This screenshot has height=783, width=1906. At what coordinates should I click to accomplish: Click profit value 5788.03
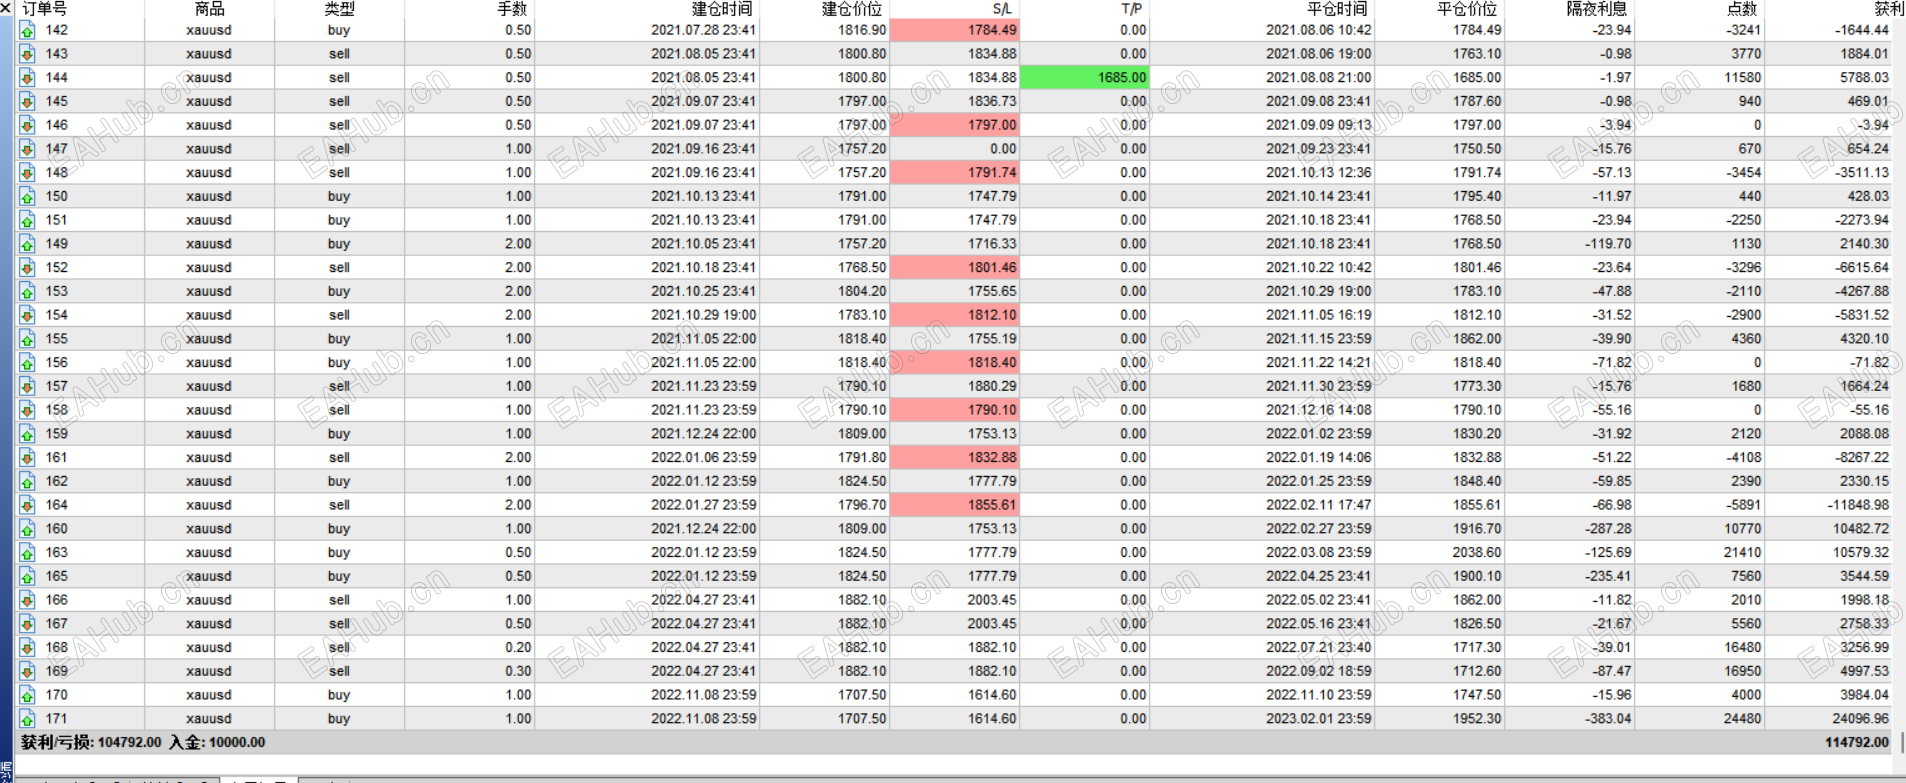(x=1864, y=77)
